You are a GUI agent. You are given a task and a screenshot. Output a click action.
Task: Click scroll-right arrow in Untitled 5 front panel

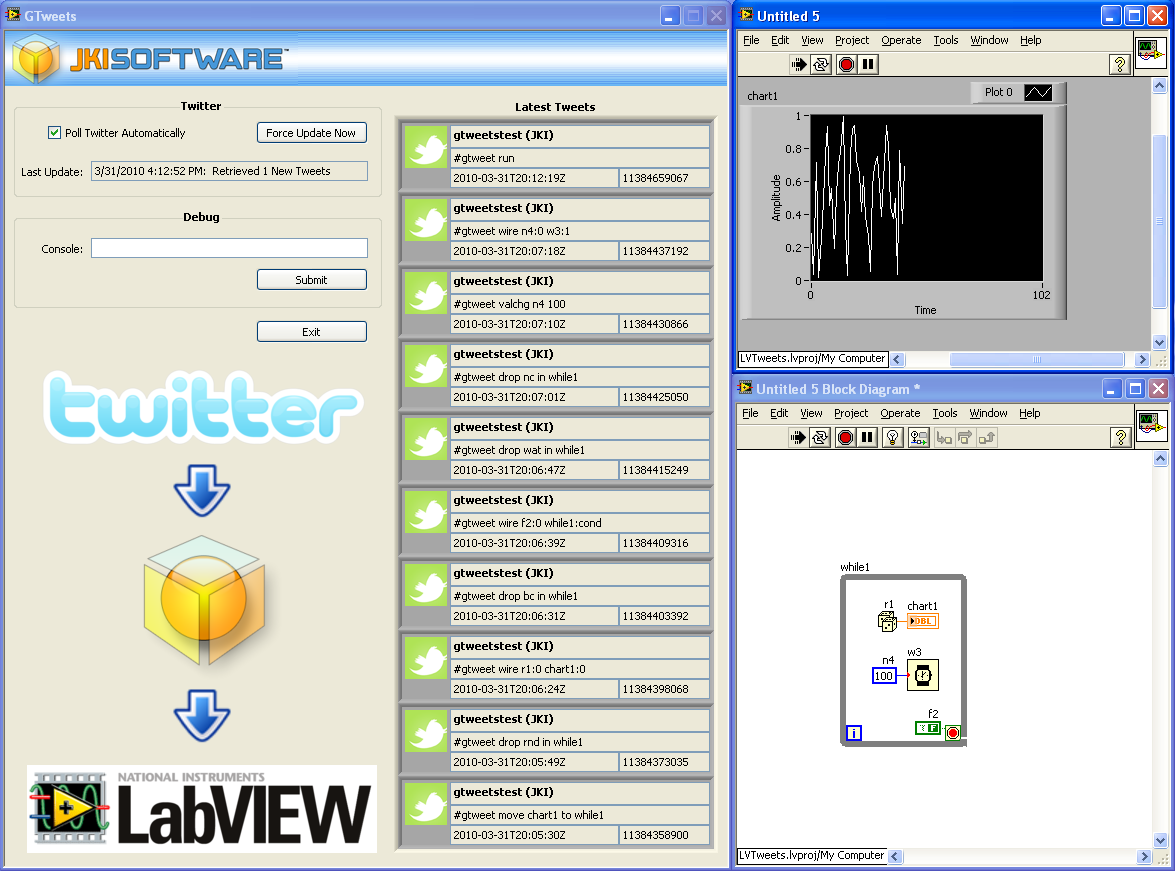coord(1142,360)
